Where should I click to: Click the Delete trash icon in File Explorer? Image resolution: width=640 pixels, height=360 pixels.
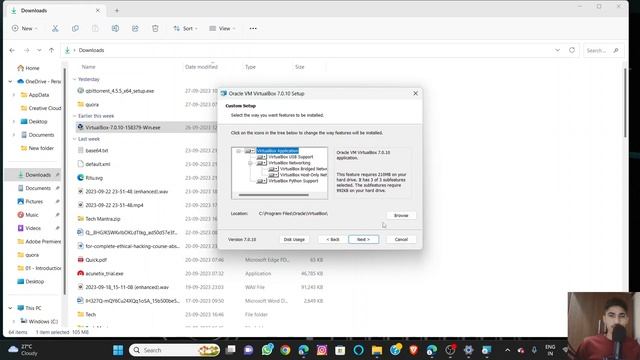pyautogui.click(x=155, y=29)
